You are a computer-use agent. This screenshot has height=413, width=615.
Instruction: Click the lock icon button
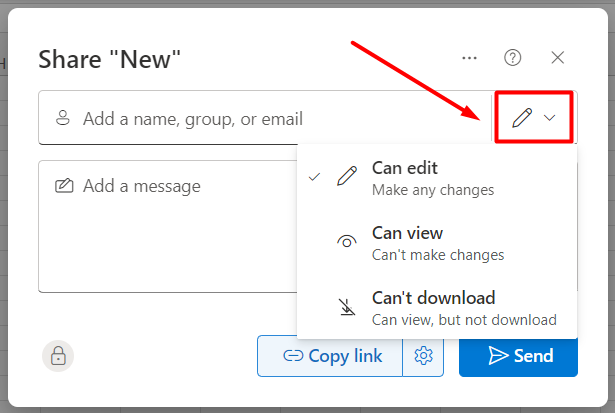58,356
